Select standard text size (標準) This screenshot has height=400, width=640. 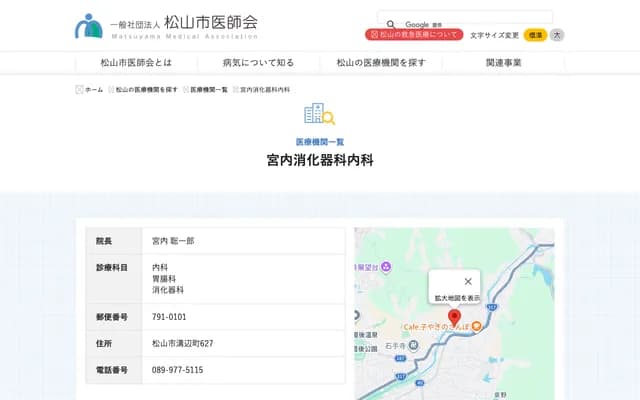pos(535,35)
